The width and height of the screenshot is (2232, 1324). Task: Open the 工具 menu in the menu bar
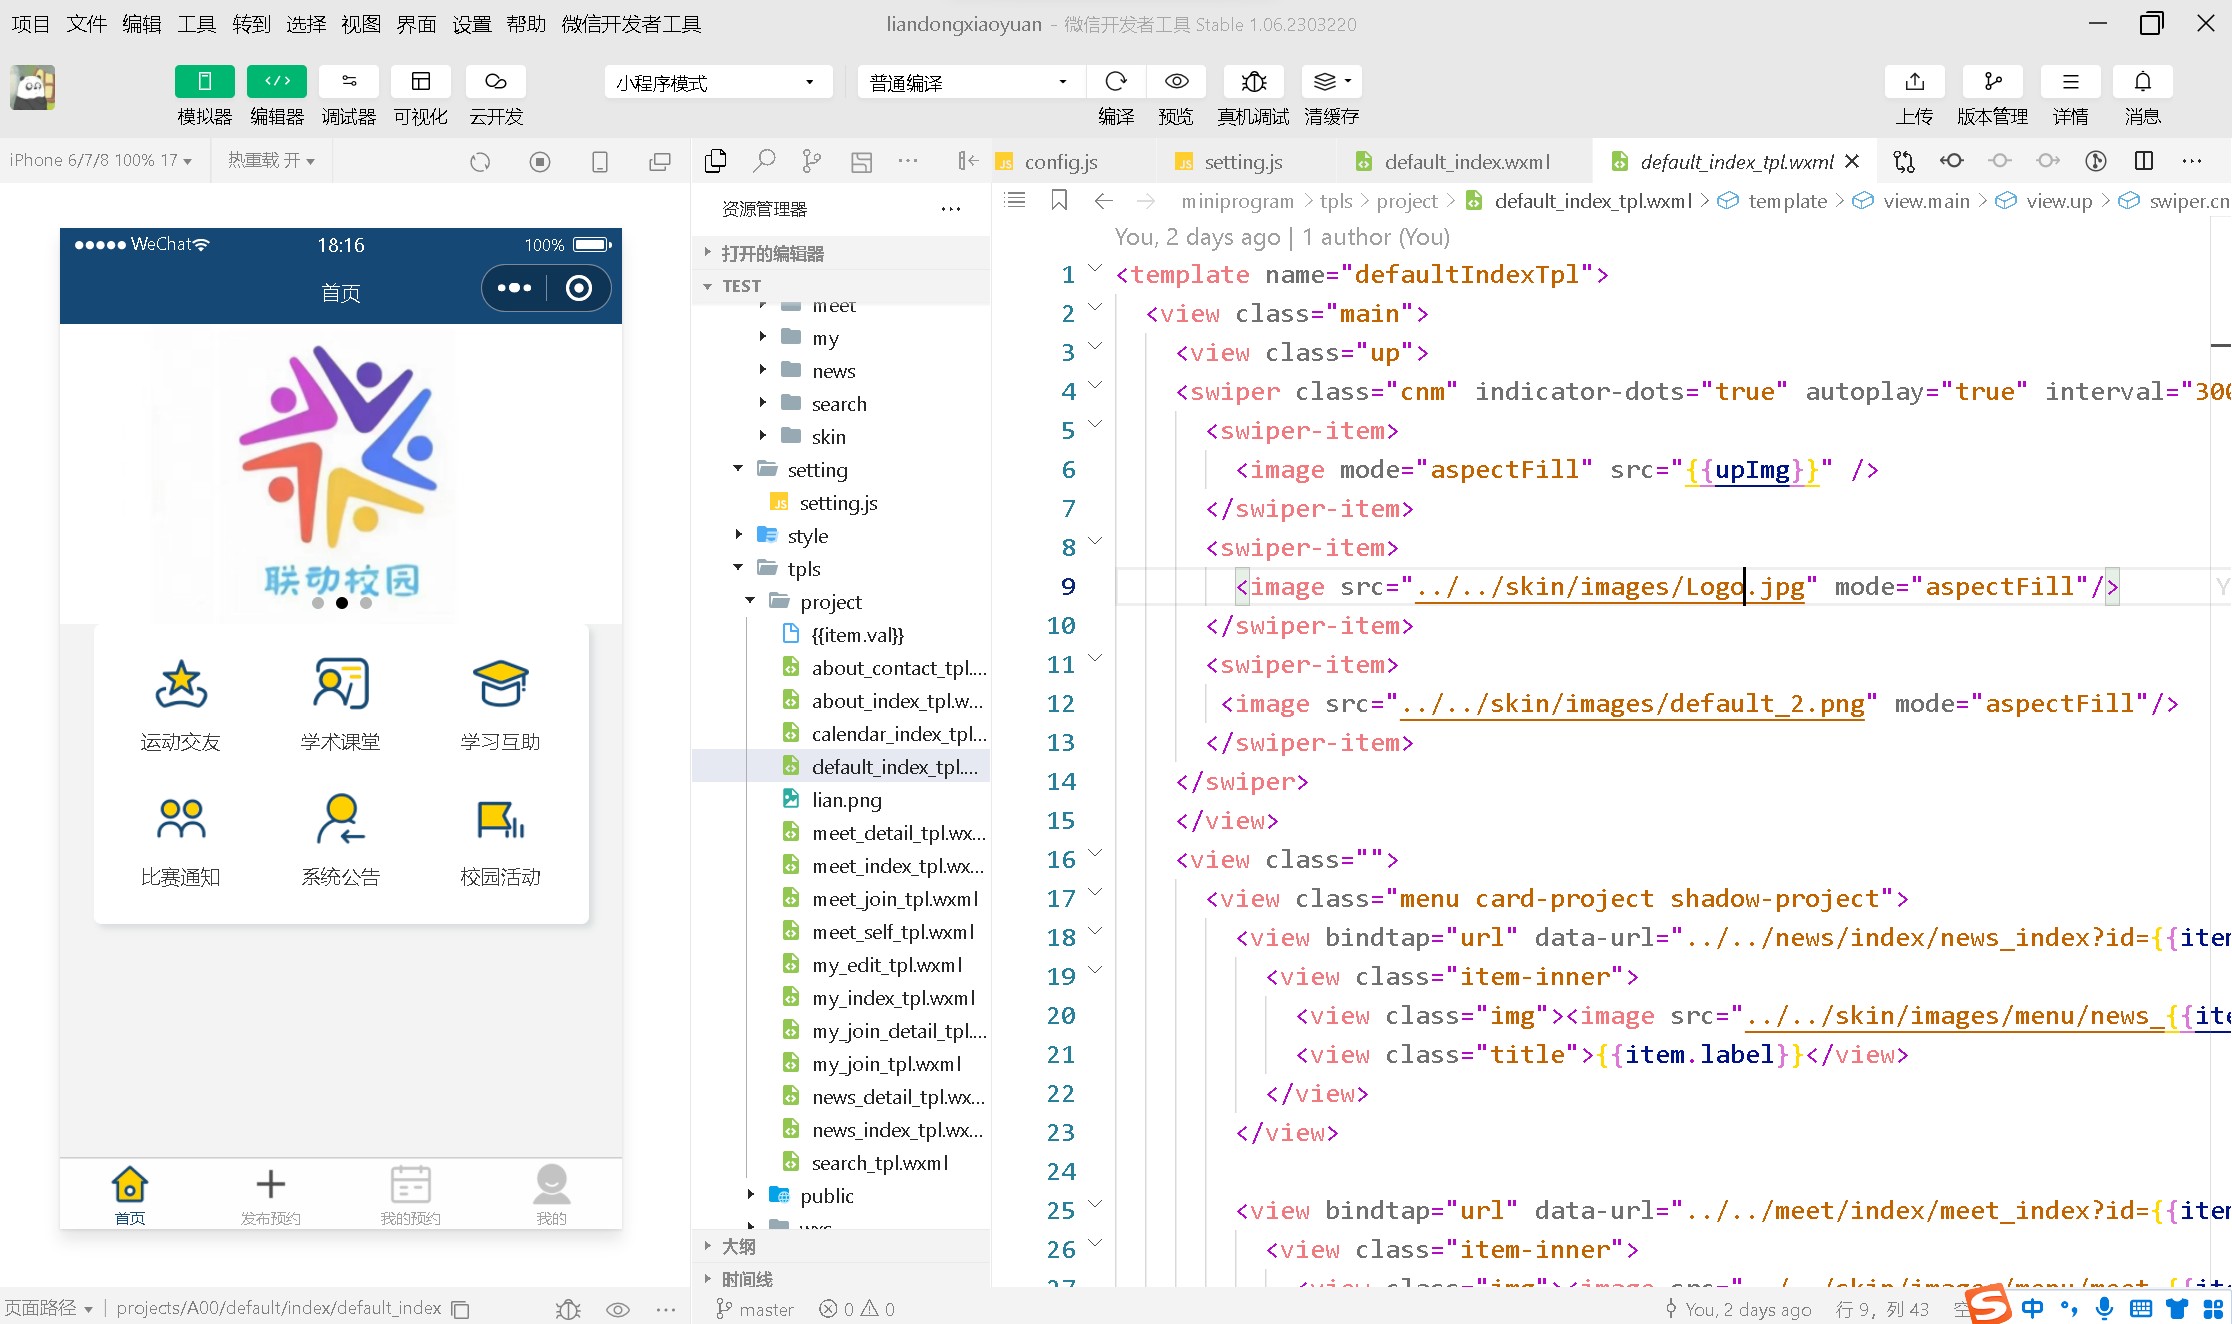tap(196, 24)
